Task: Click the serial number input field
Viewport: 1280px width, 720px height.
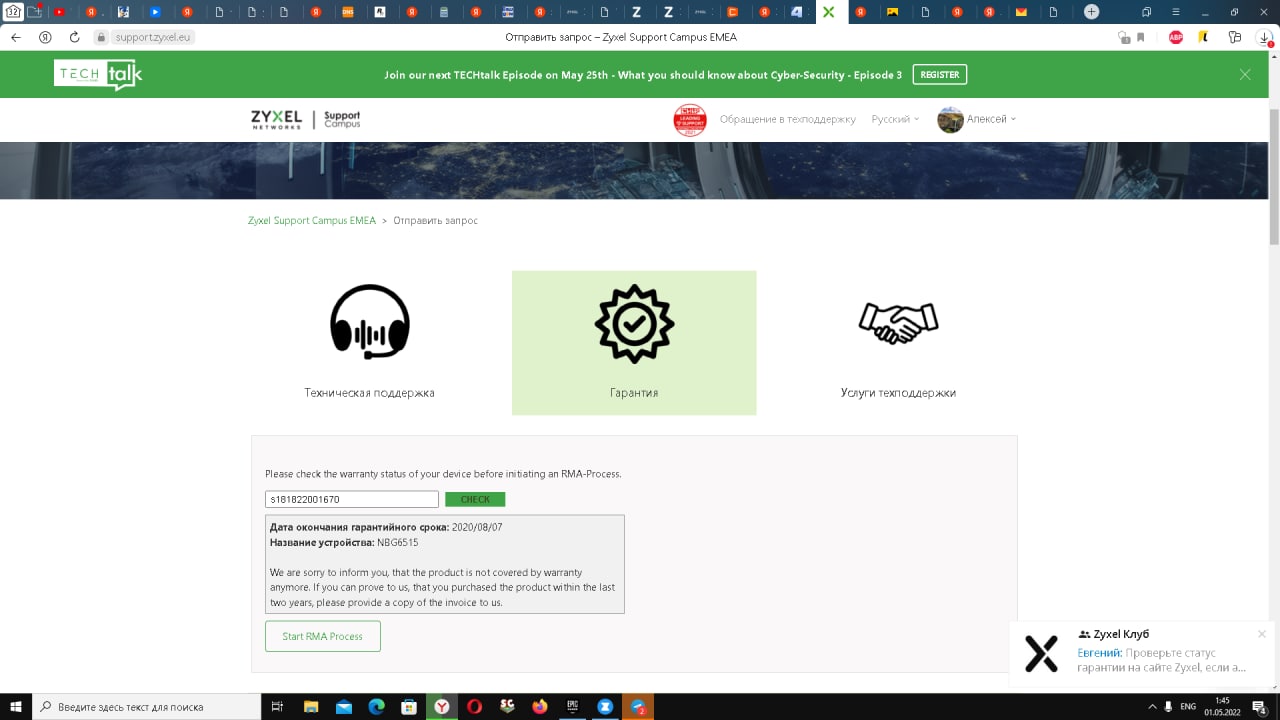Action: click(352, 499)
